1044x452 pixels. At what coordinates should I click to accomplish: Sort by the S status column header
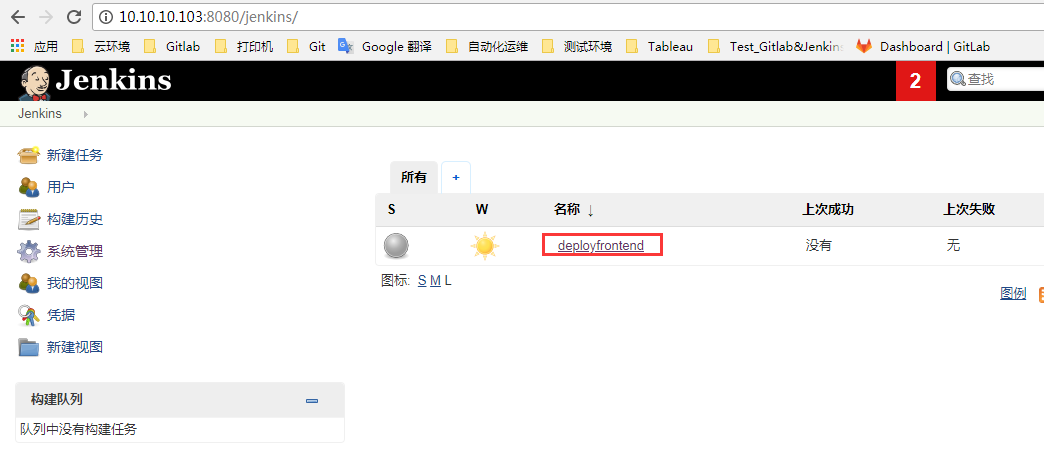(x=392, y=210)
